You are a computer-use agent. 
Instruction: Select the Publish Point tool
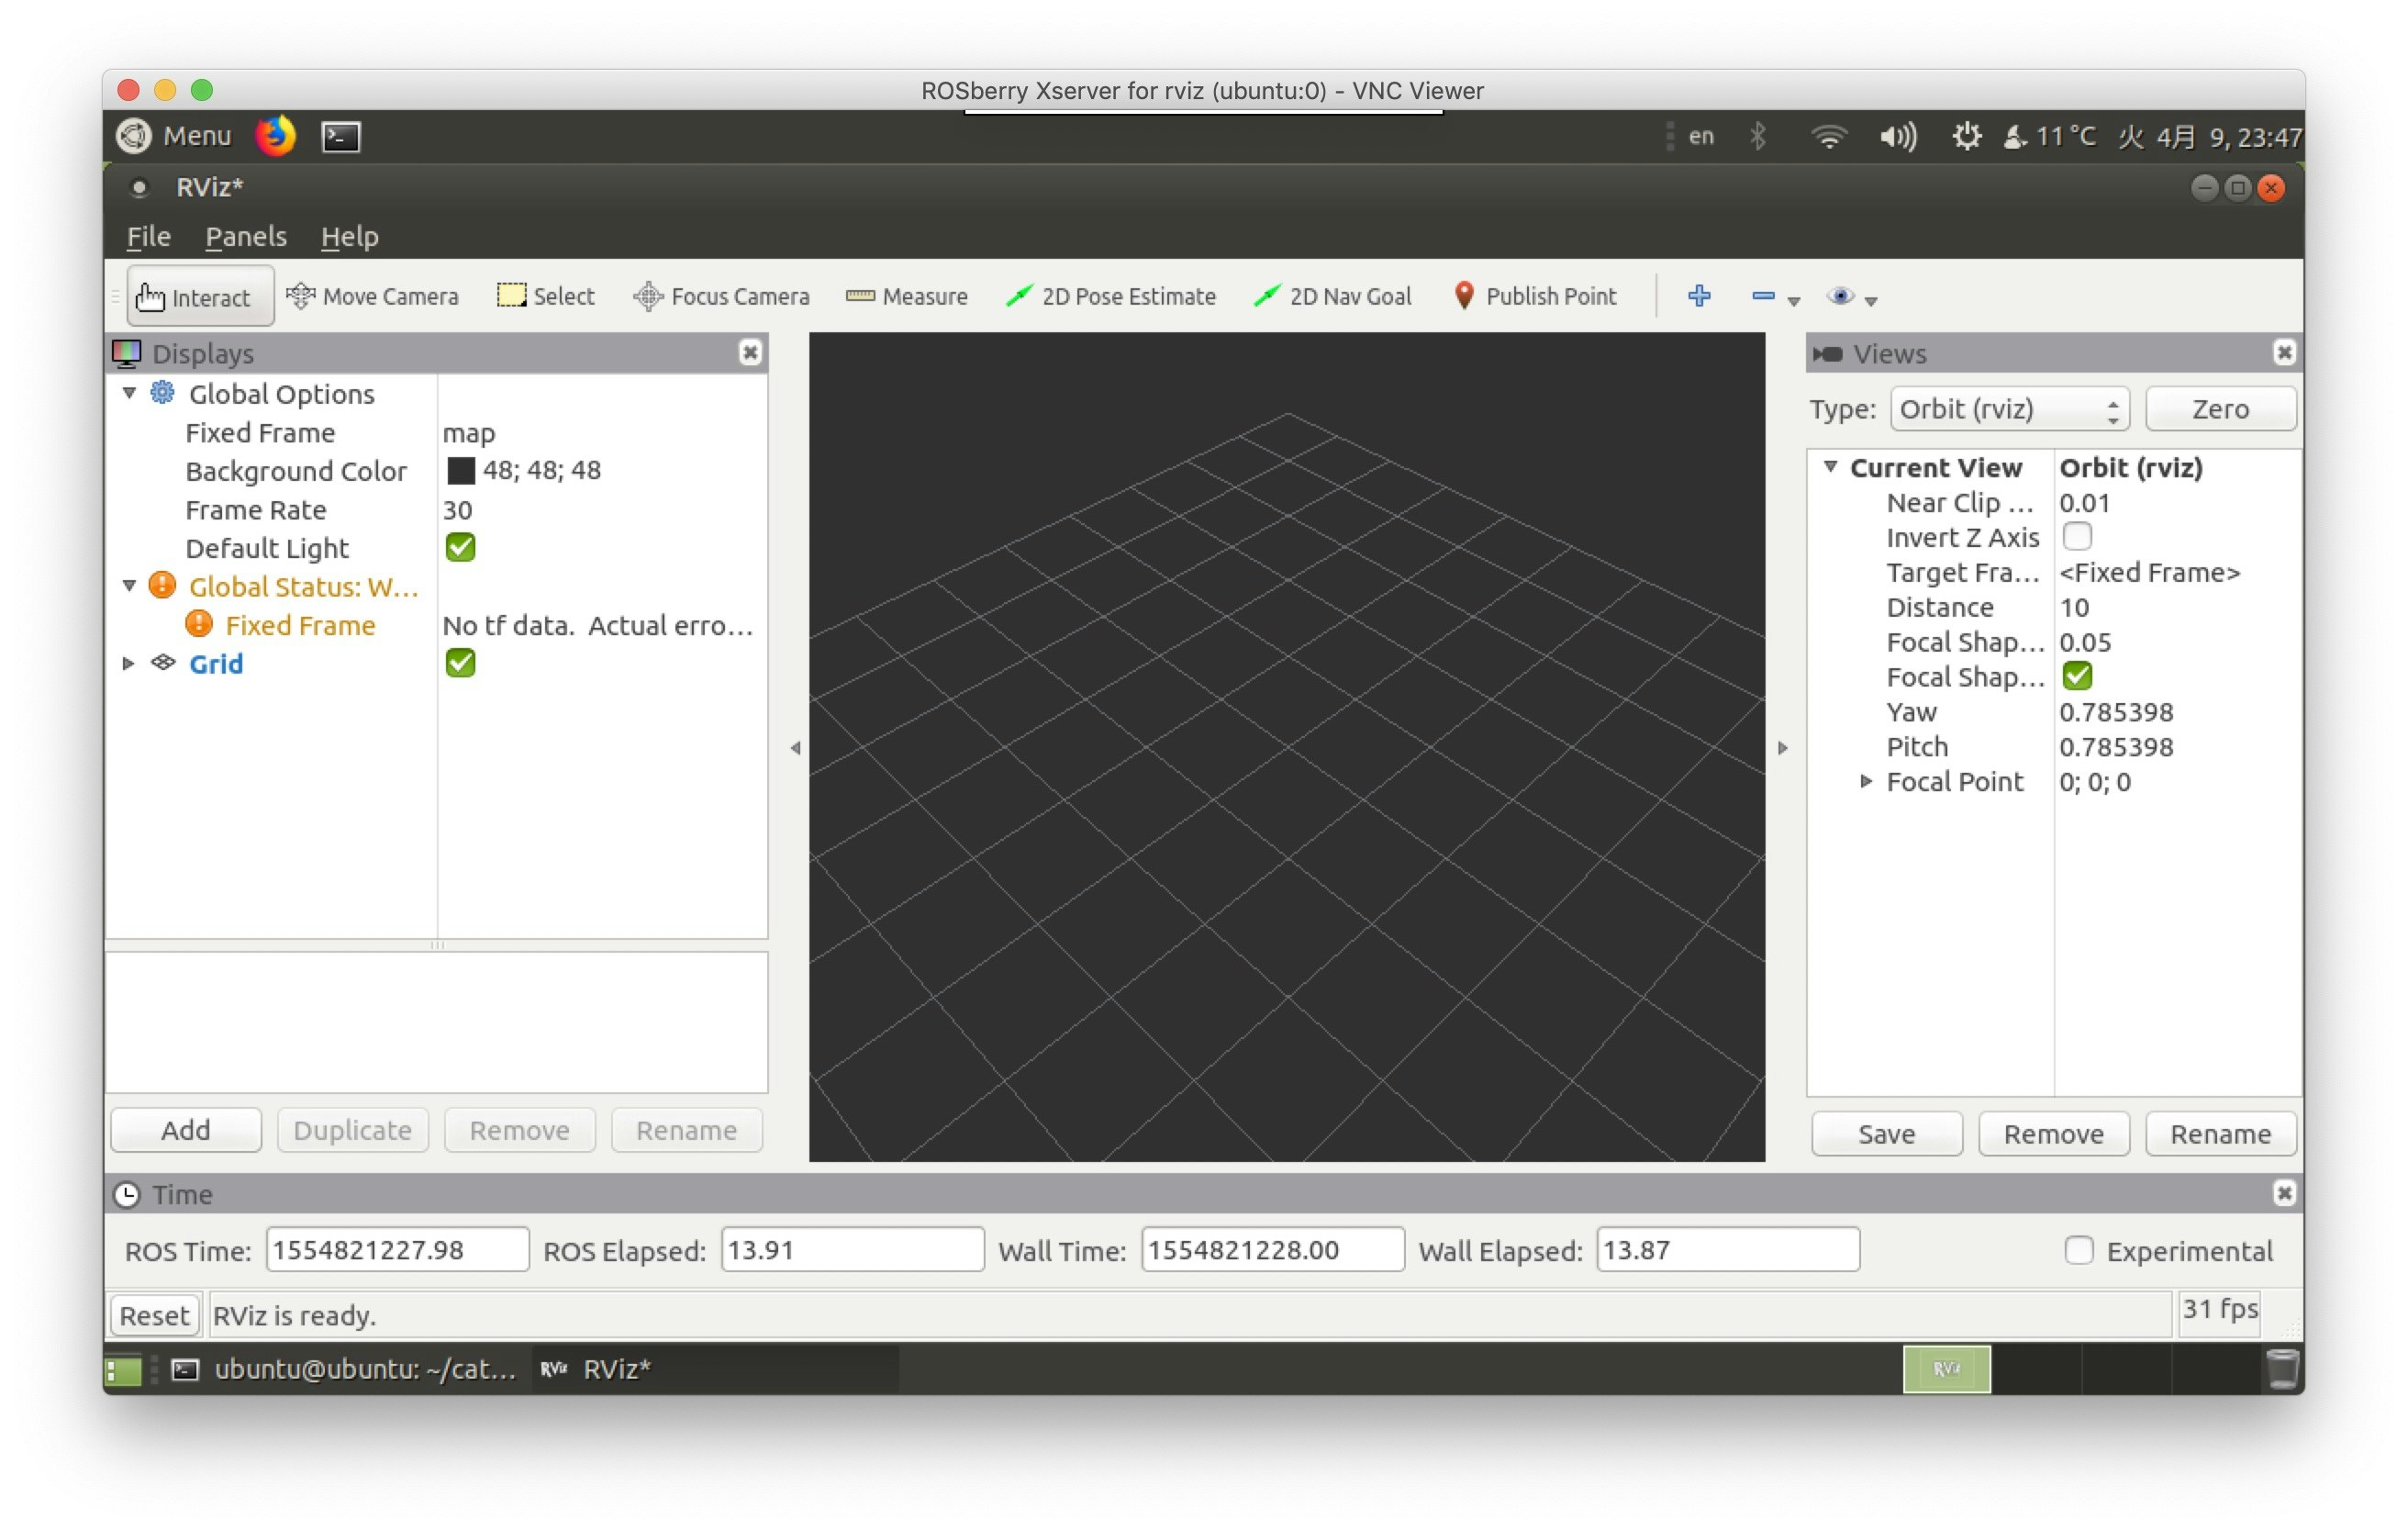1536,296
